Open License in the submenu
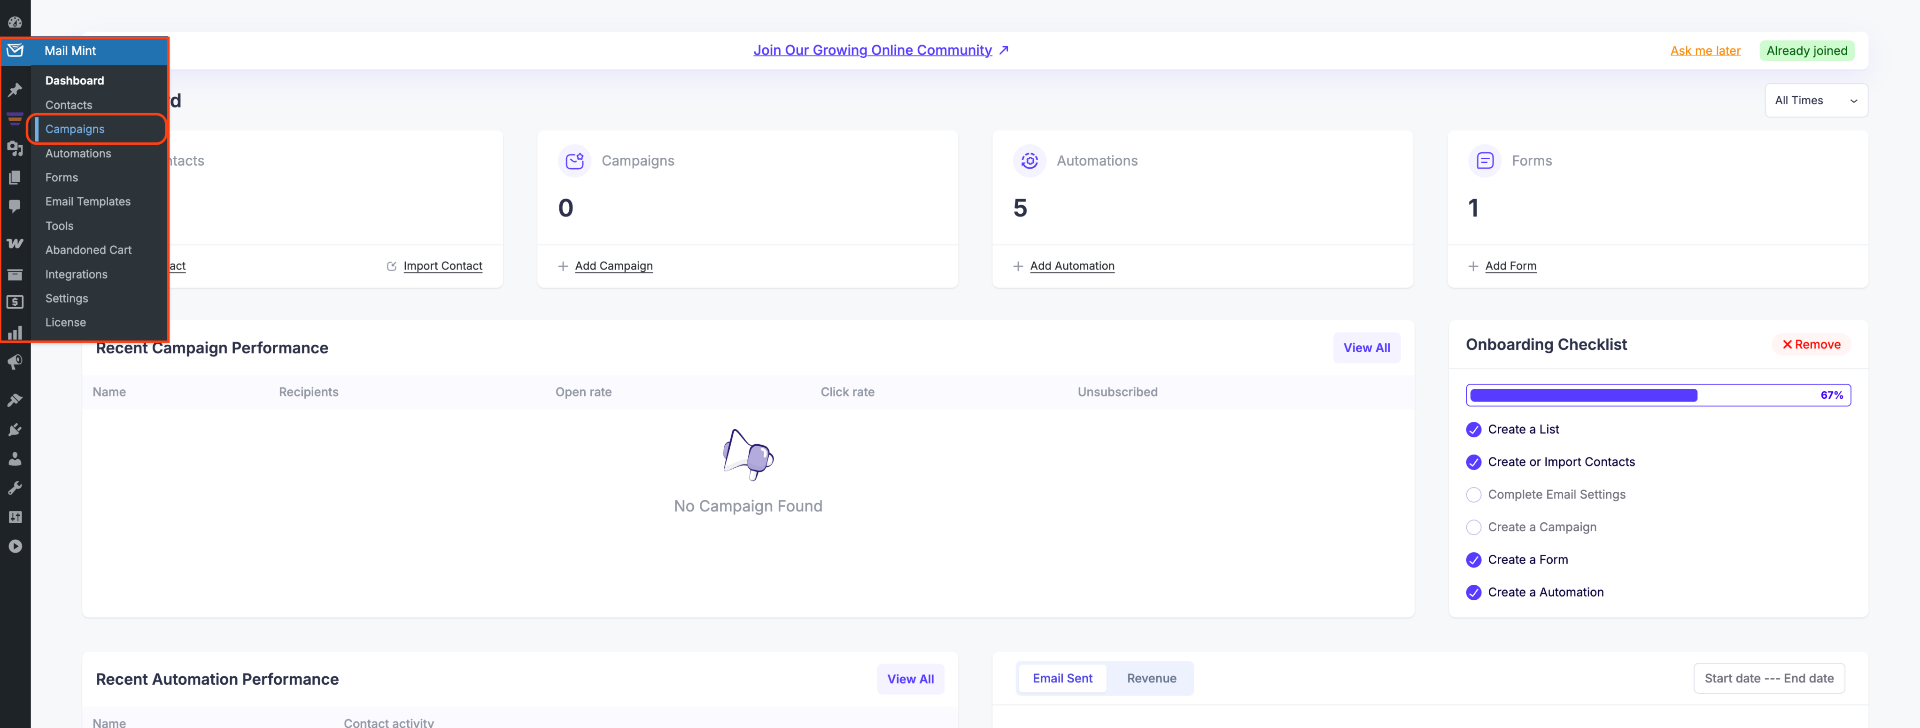This screenshot has height=728, width=1920. point(65,322)
